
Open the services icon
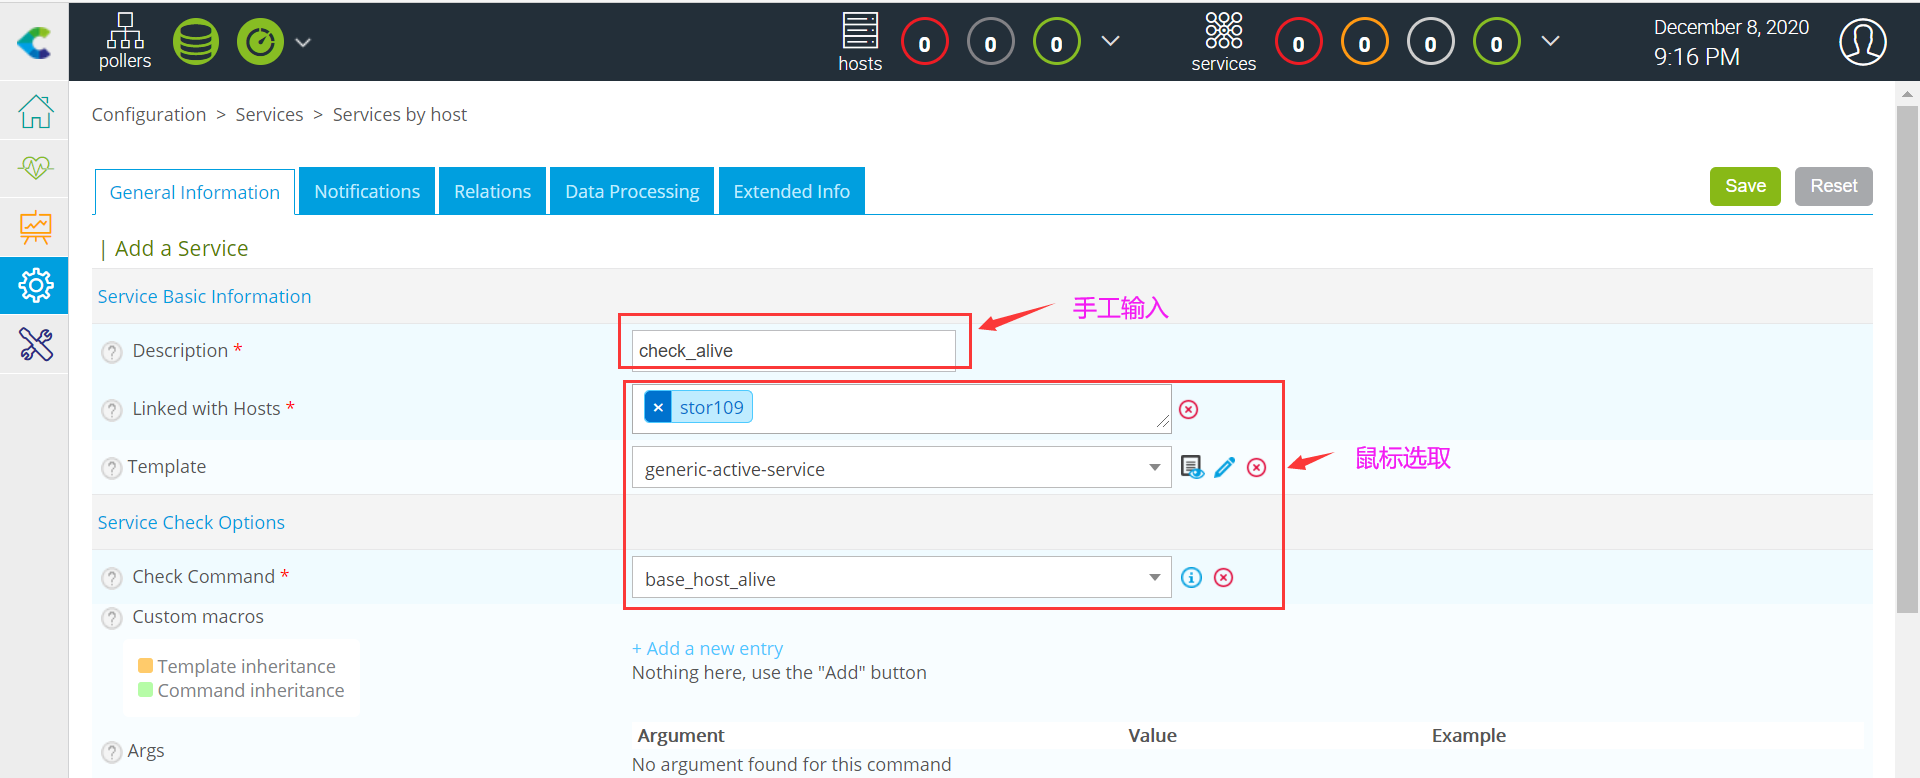click(x=1223, y=42)
